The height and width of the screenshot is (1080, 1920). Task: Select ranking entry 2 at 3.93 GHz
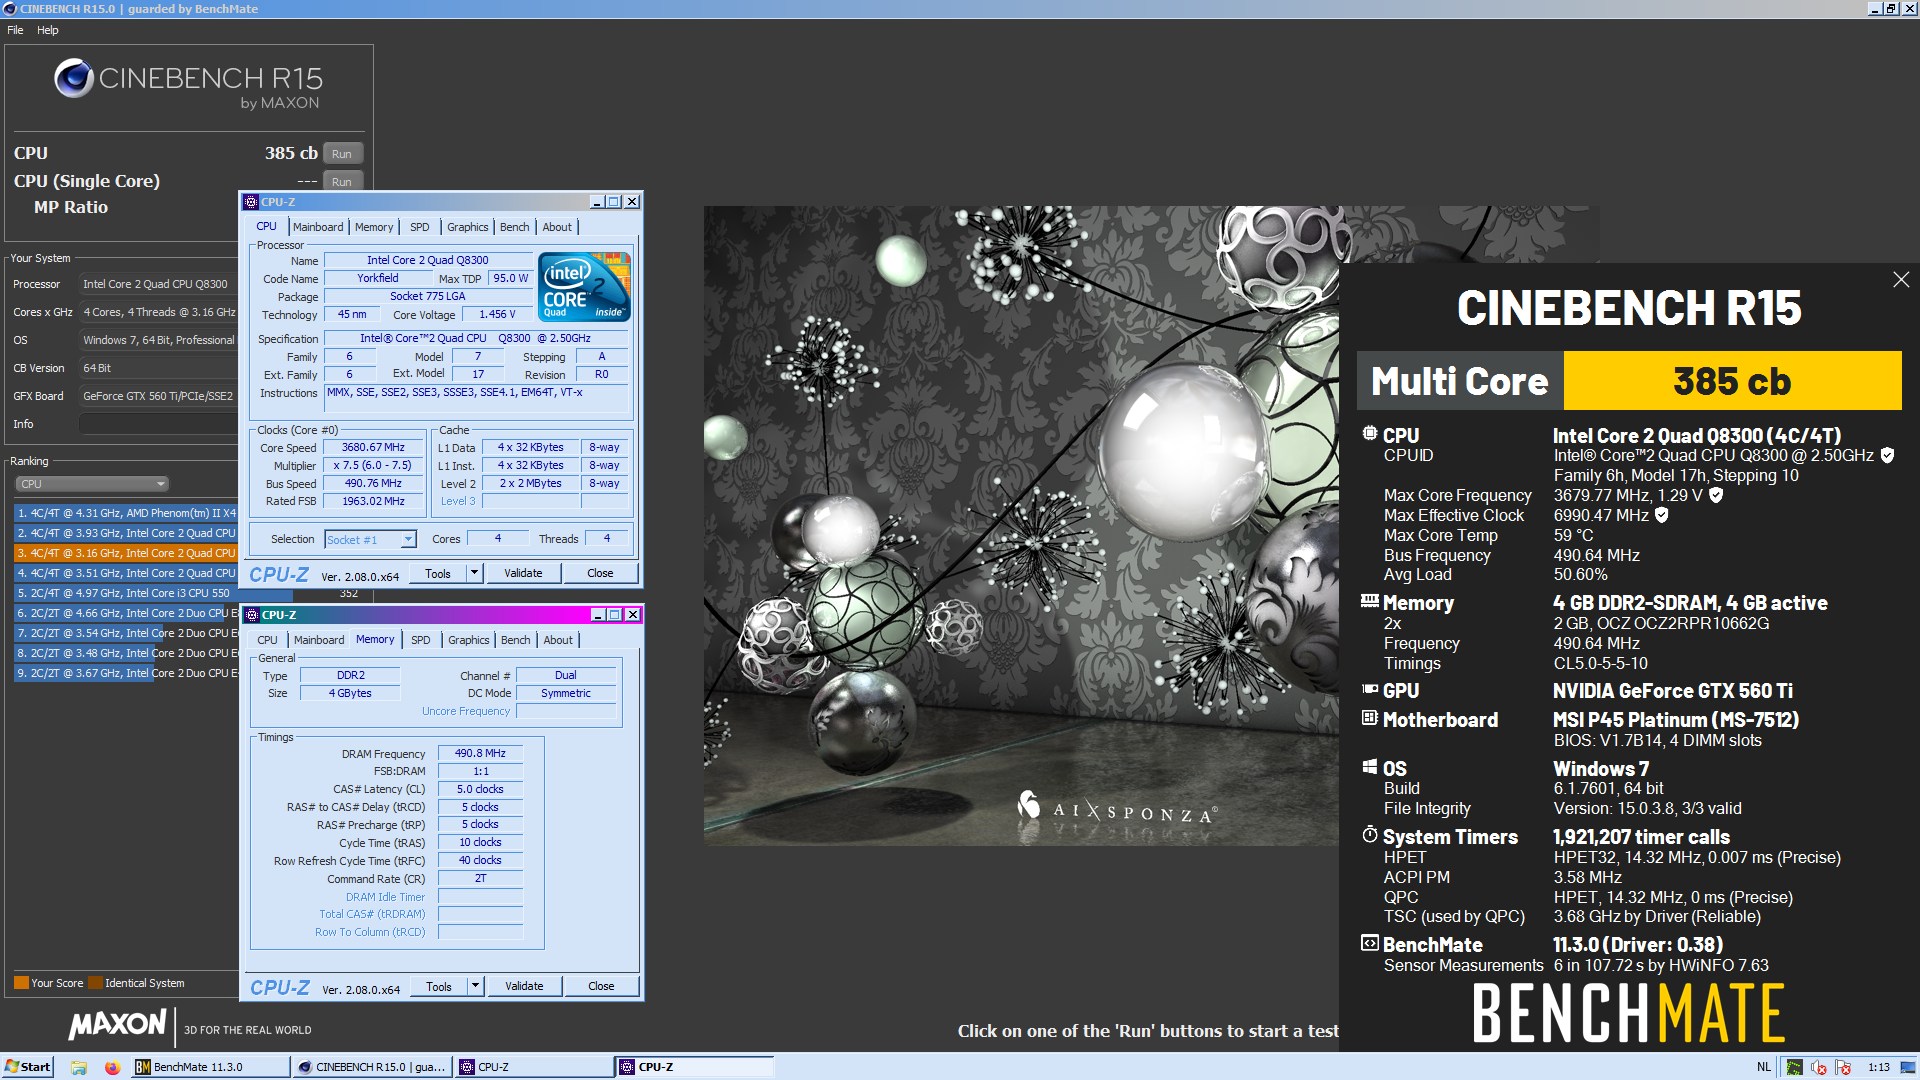click(x=126, y=533)
